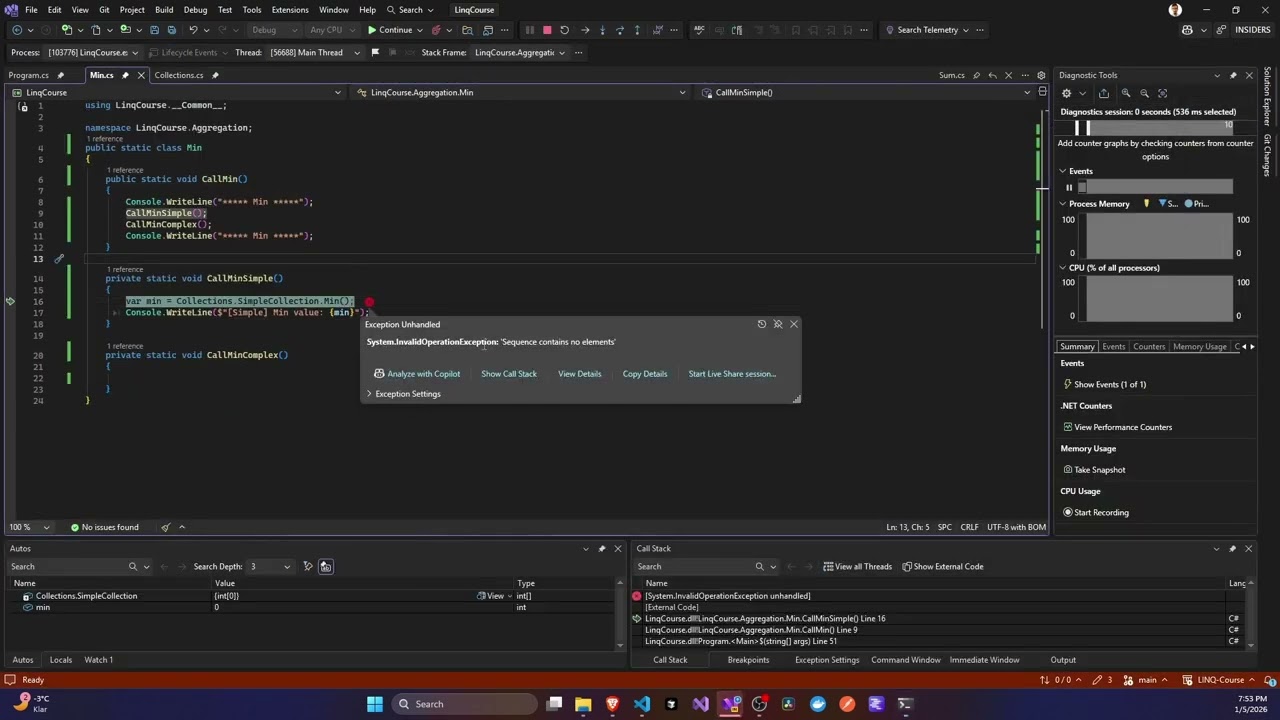Click the GitHub Copilot icon in title bar

pos(1187,30)
